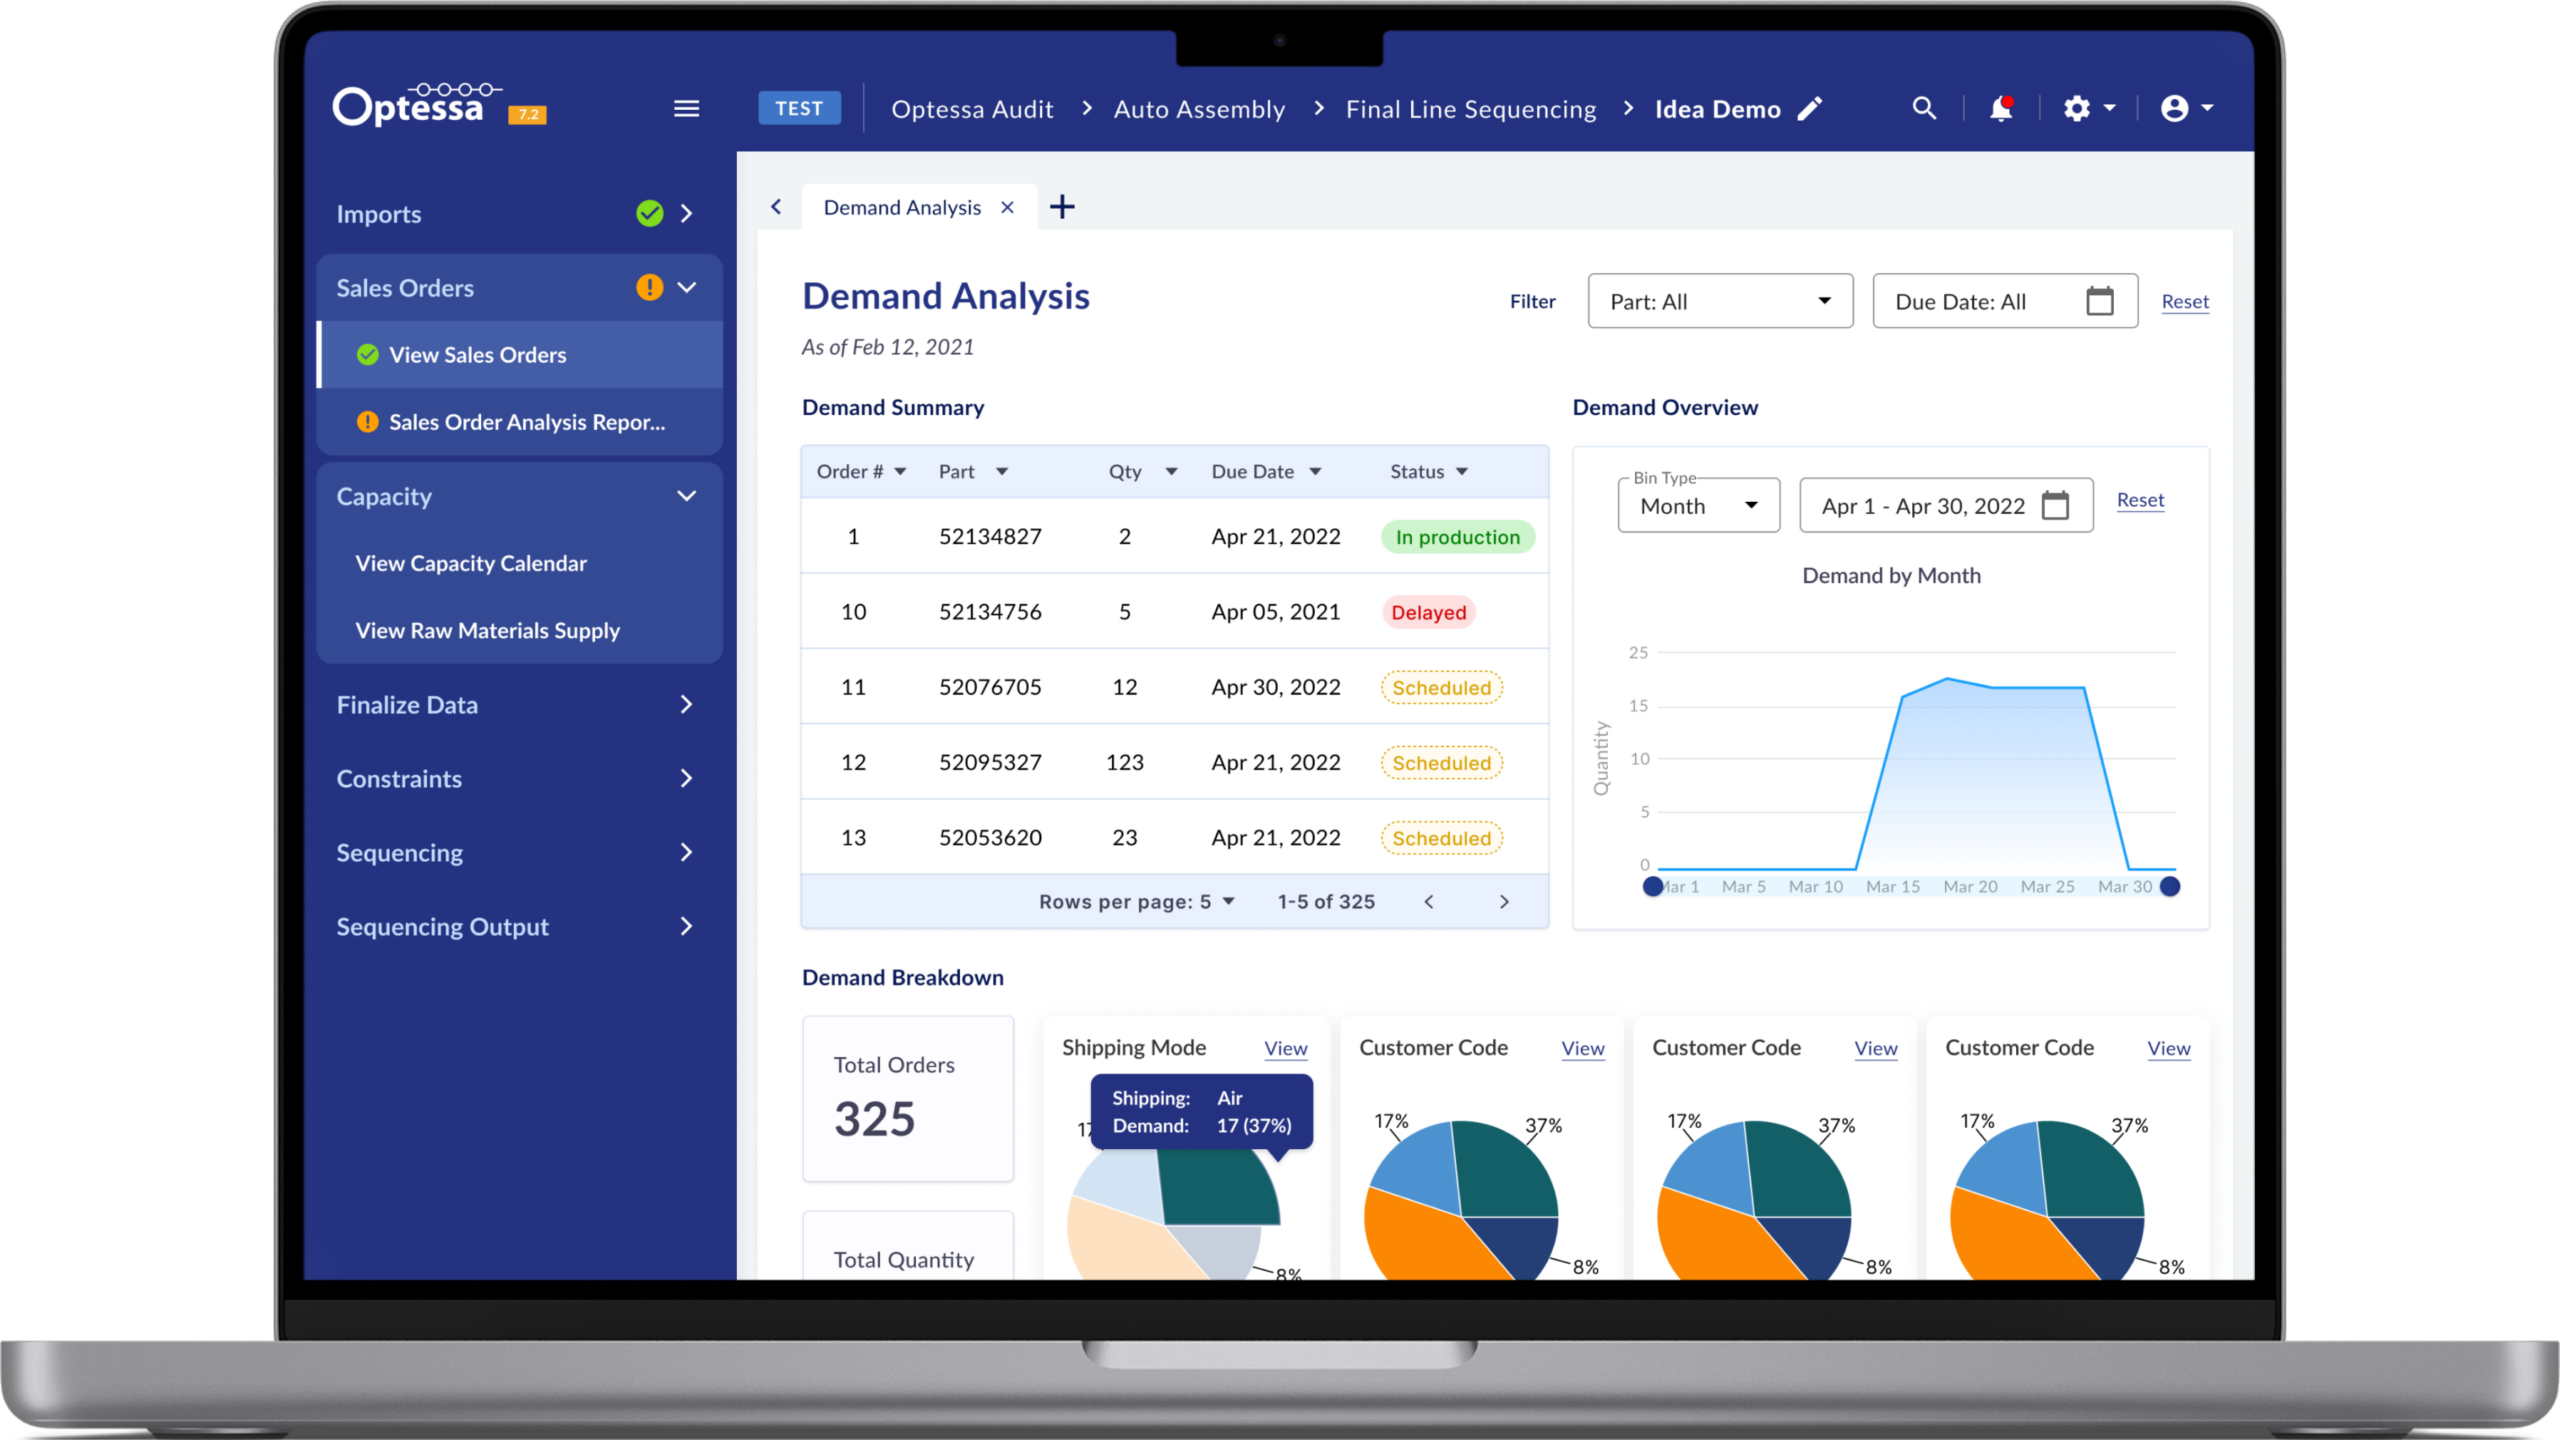Click the right chart range slider handle

pos(2169,886)
